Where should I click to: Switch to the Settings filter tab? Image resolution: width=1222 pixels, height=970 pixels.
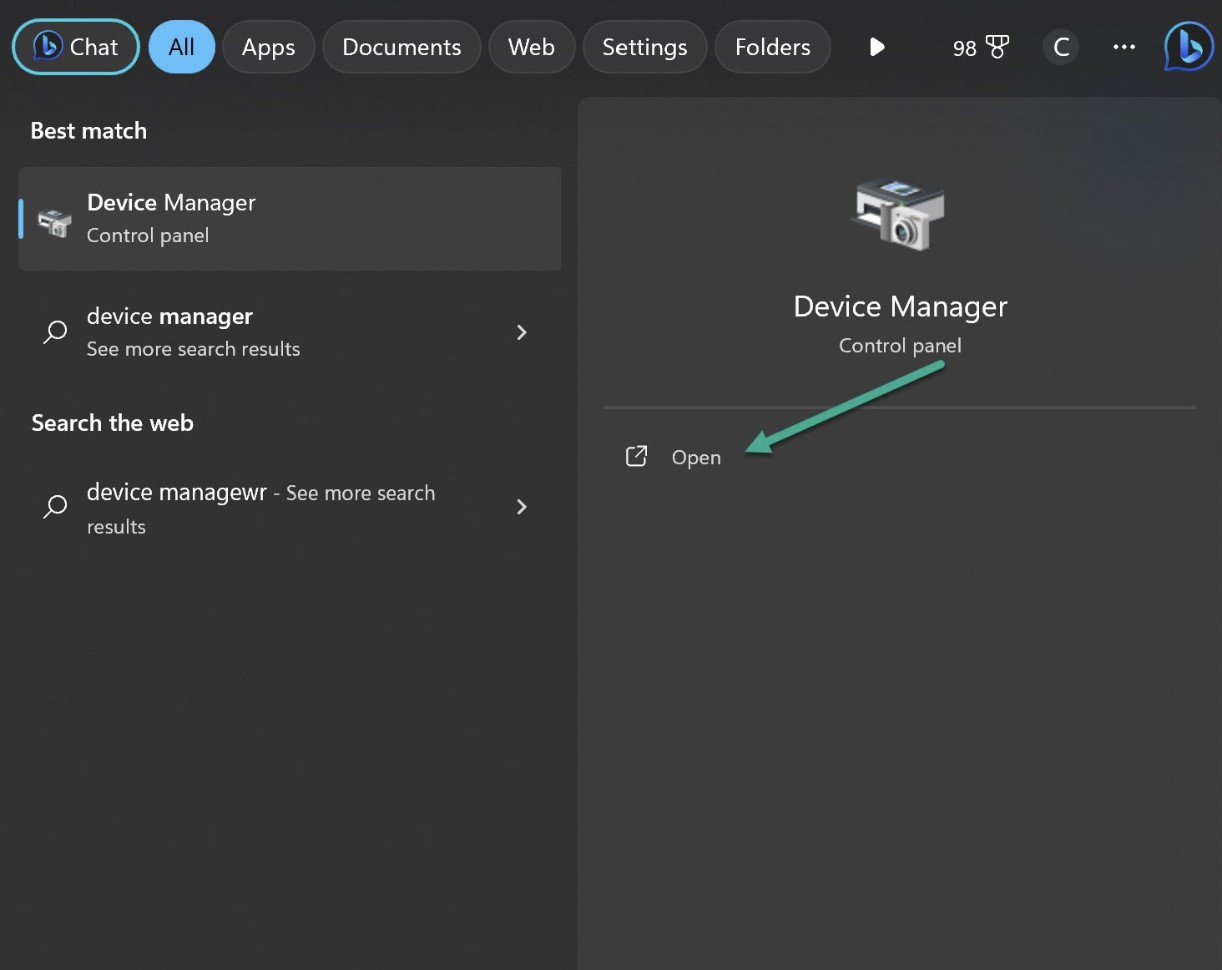645,47
